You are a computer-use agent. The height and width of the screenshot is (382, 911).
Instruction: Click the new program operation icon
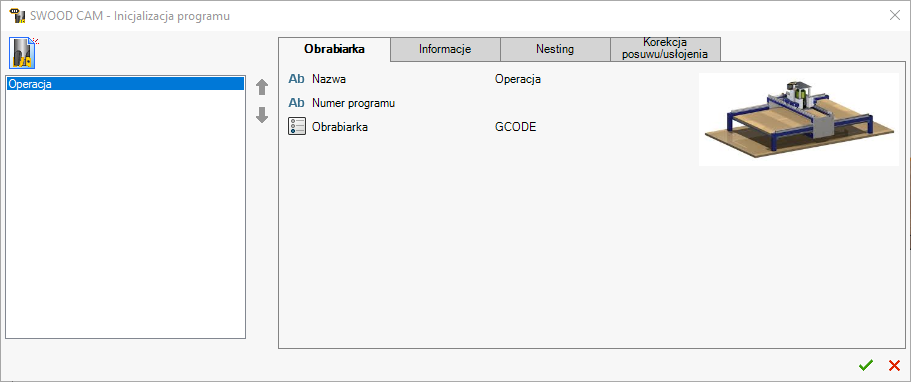coord(23,53)
